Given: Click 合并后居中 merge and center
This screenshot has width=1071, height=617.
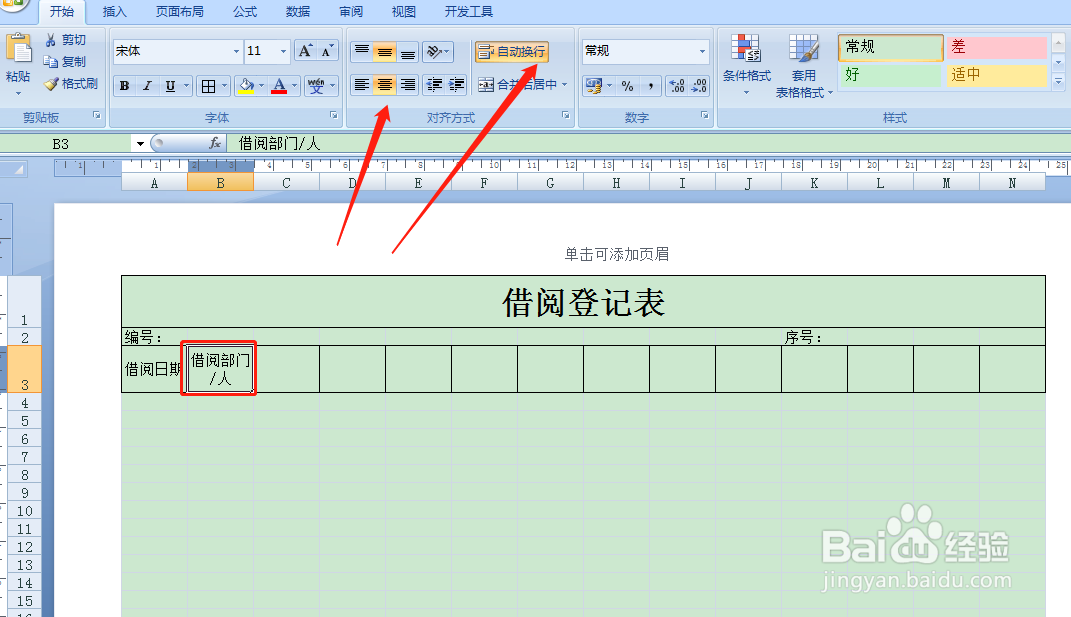Looking at the screenshot, I should [x=517, y=85].
